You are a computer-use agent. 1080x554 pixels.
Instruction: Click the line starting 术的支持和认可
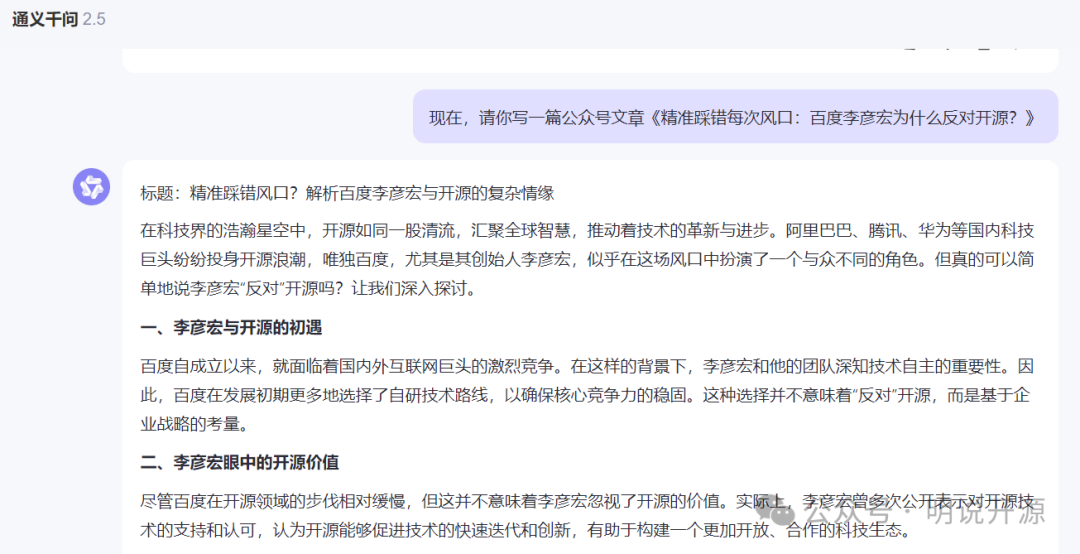coord(526,531)
